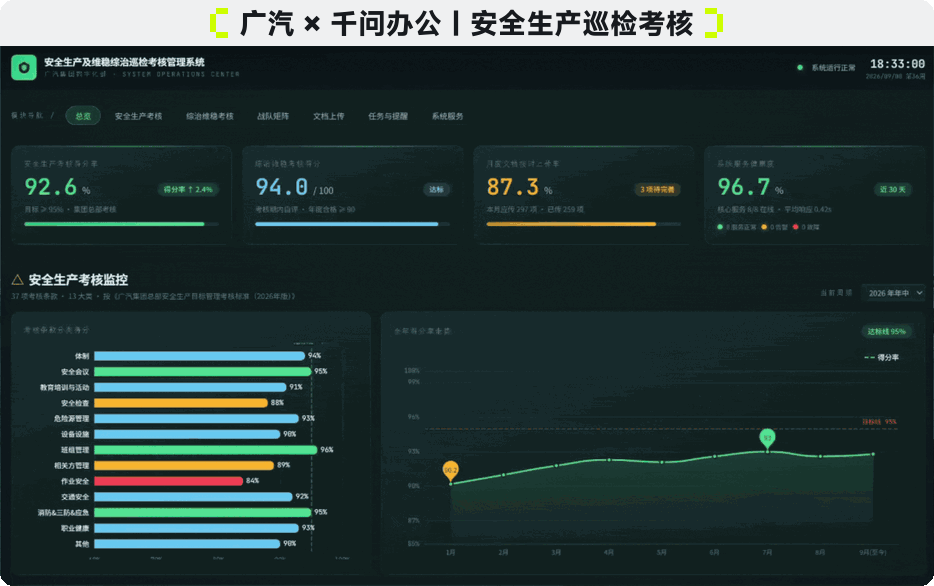Open the 2026 年年中 period dropdown
This screenshot has width=934, height=586.
click(895, 293)
